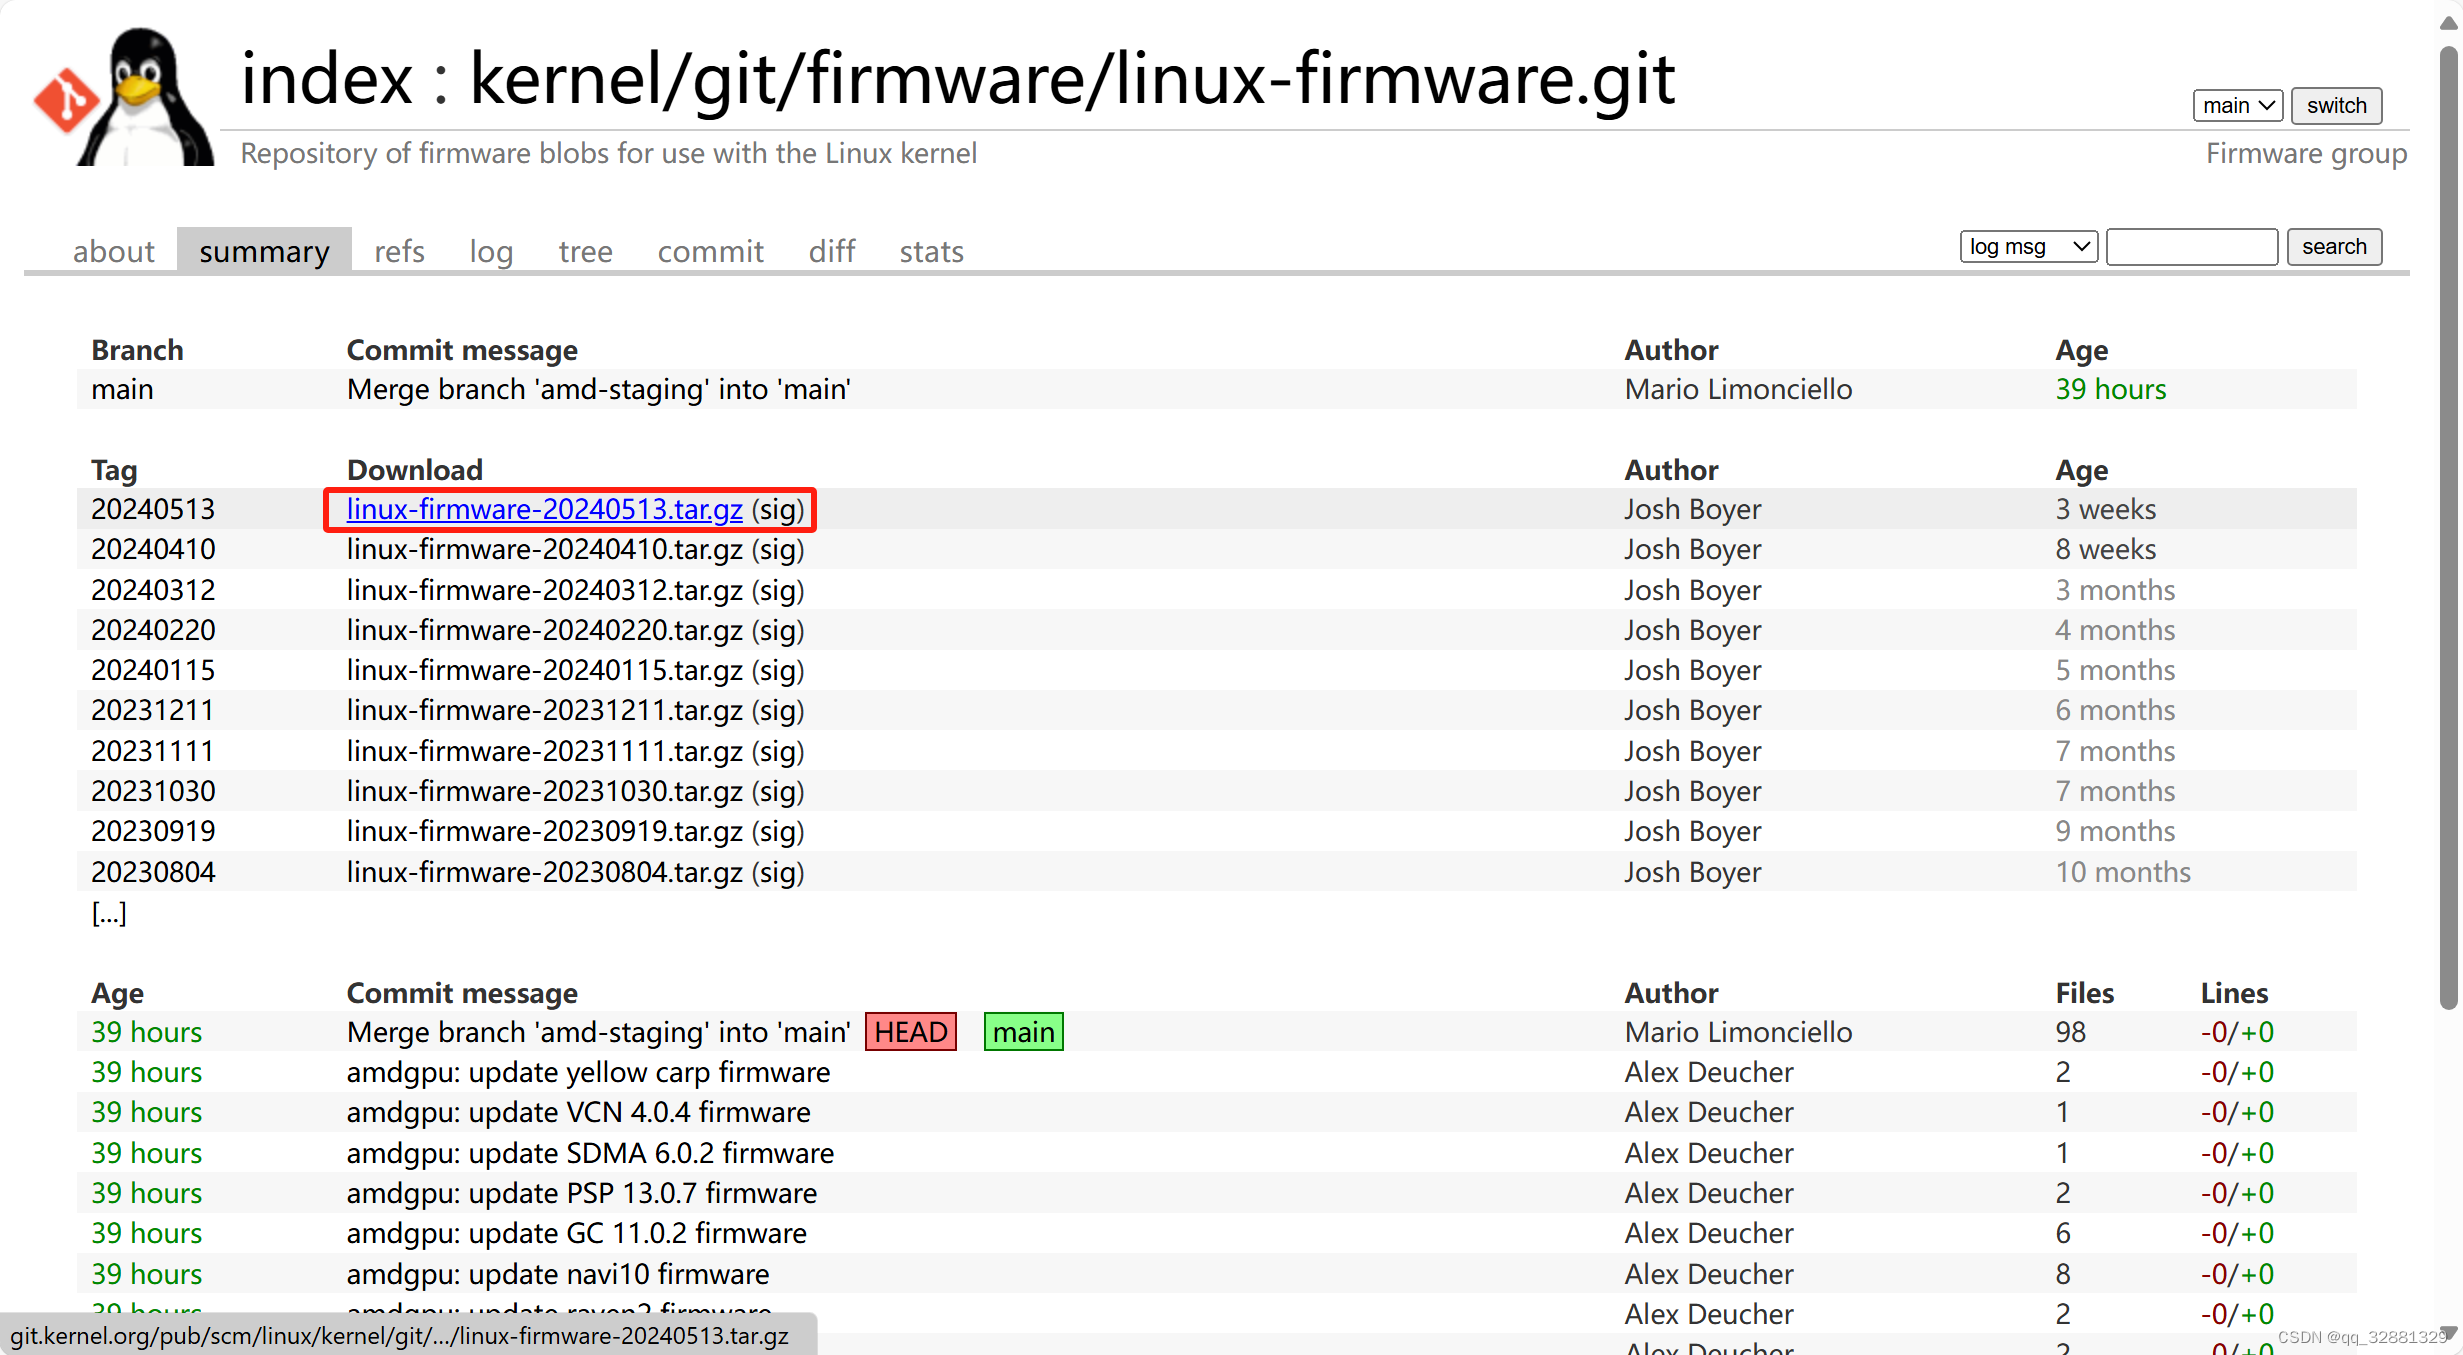Go to the log tab
The image size is (2463, 1355).
tap(491, 251)
